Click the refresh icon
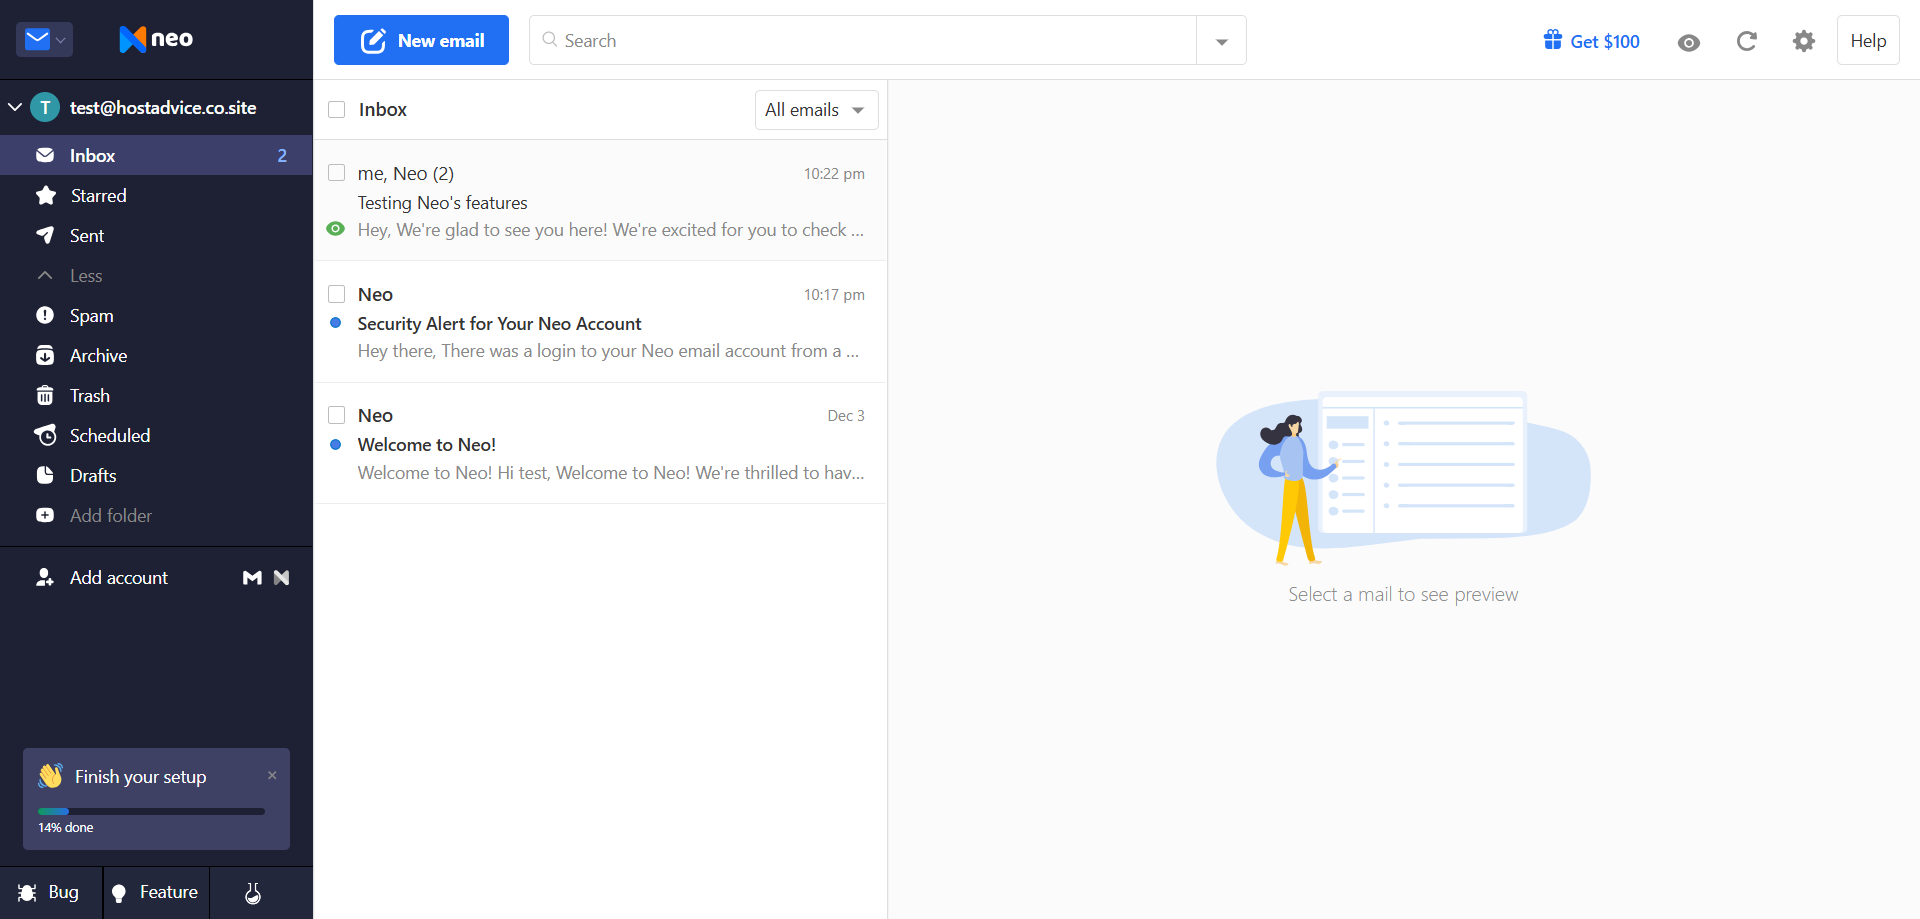The image size is (1920, 919). [1747, 41]
